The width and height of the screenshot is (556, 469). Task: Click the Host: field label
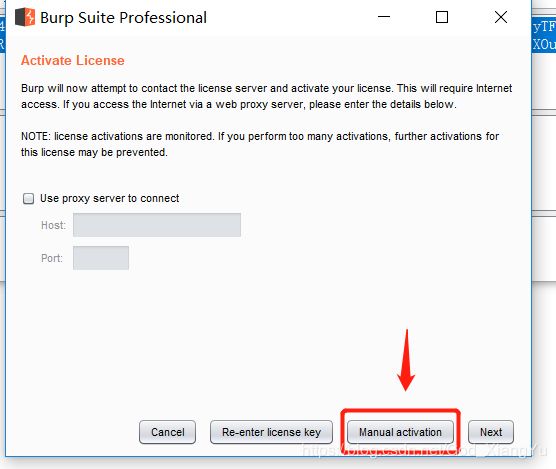tap(53, 225)
